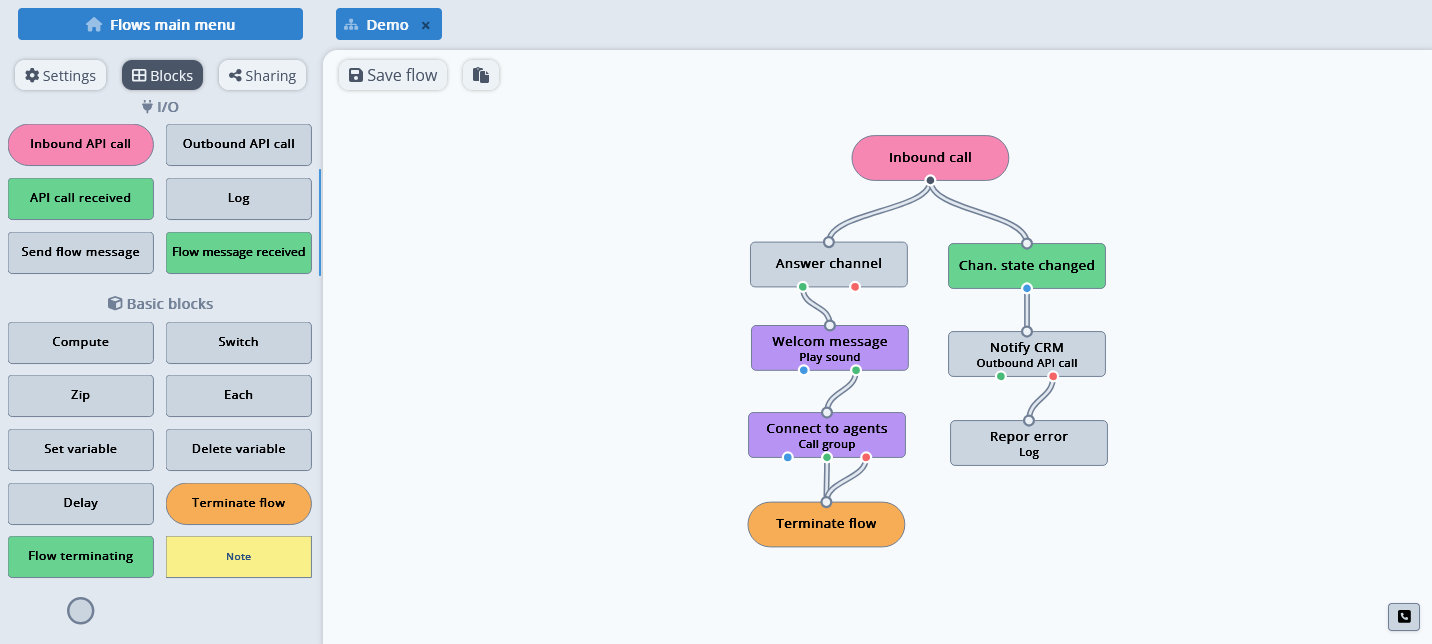
Task: Pick the Outbound API call block
Action: (x=238, y=144)
